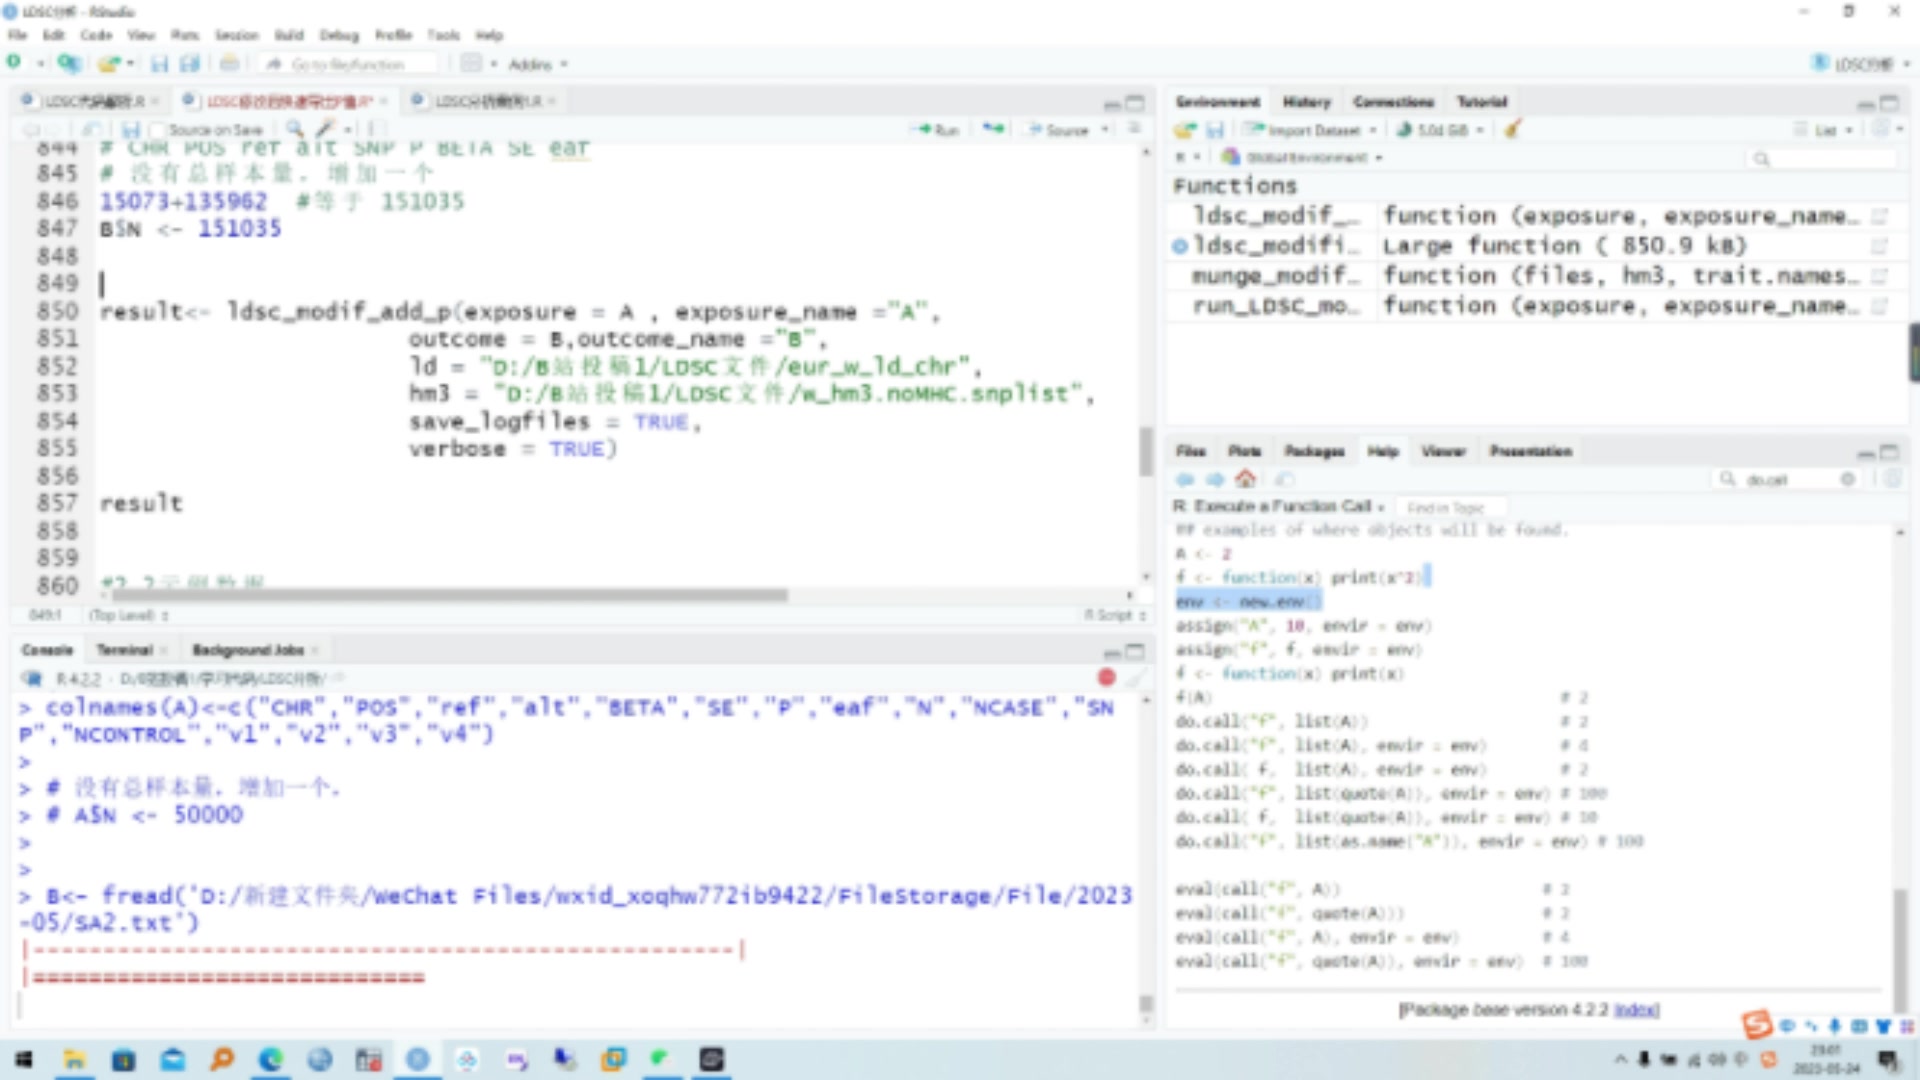Click the load workspace folder icon

pyautogui.click(x=1185, y=130)
